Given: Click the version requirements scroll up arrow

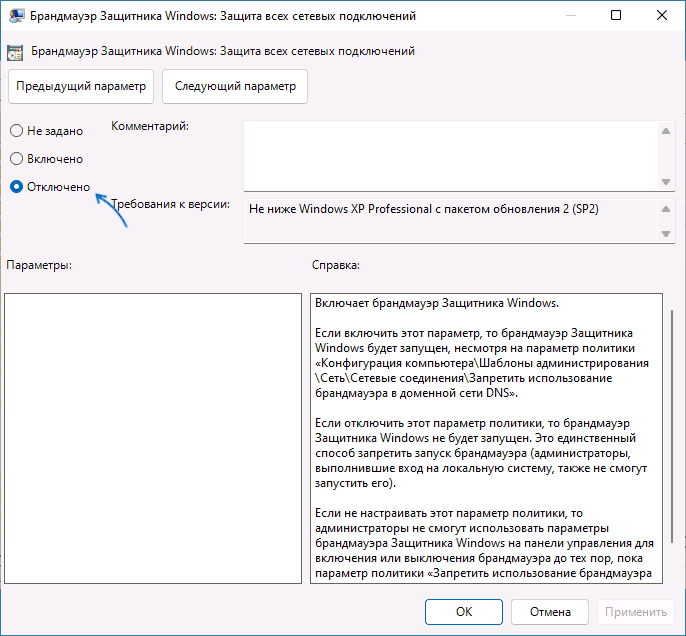Looking at the screenshot, I should (666, 209).
